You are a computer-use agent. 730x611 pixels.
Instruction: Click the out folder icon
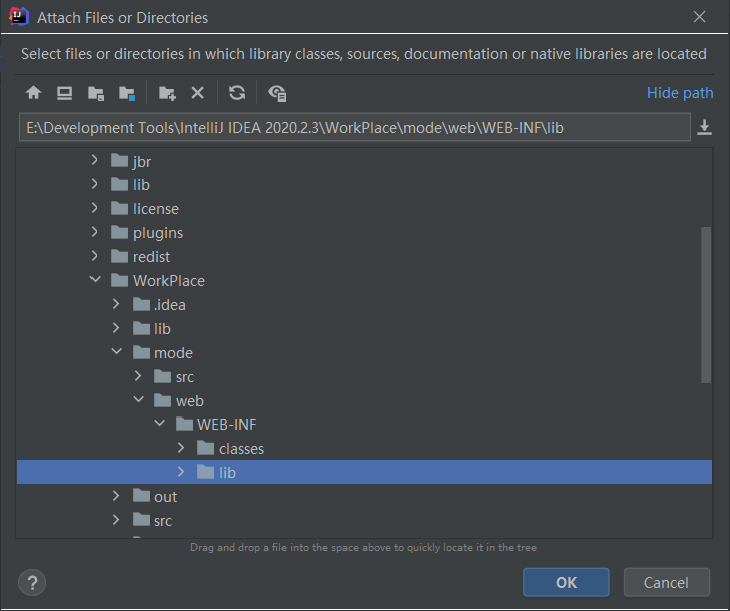click(141, 496)
